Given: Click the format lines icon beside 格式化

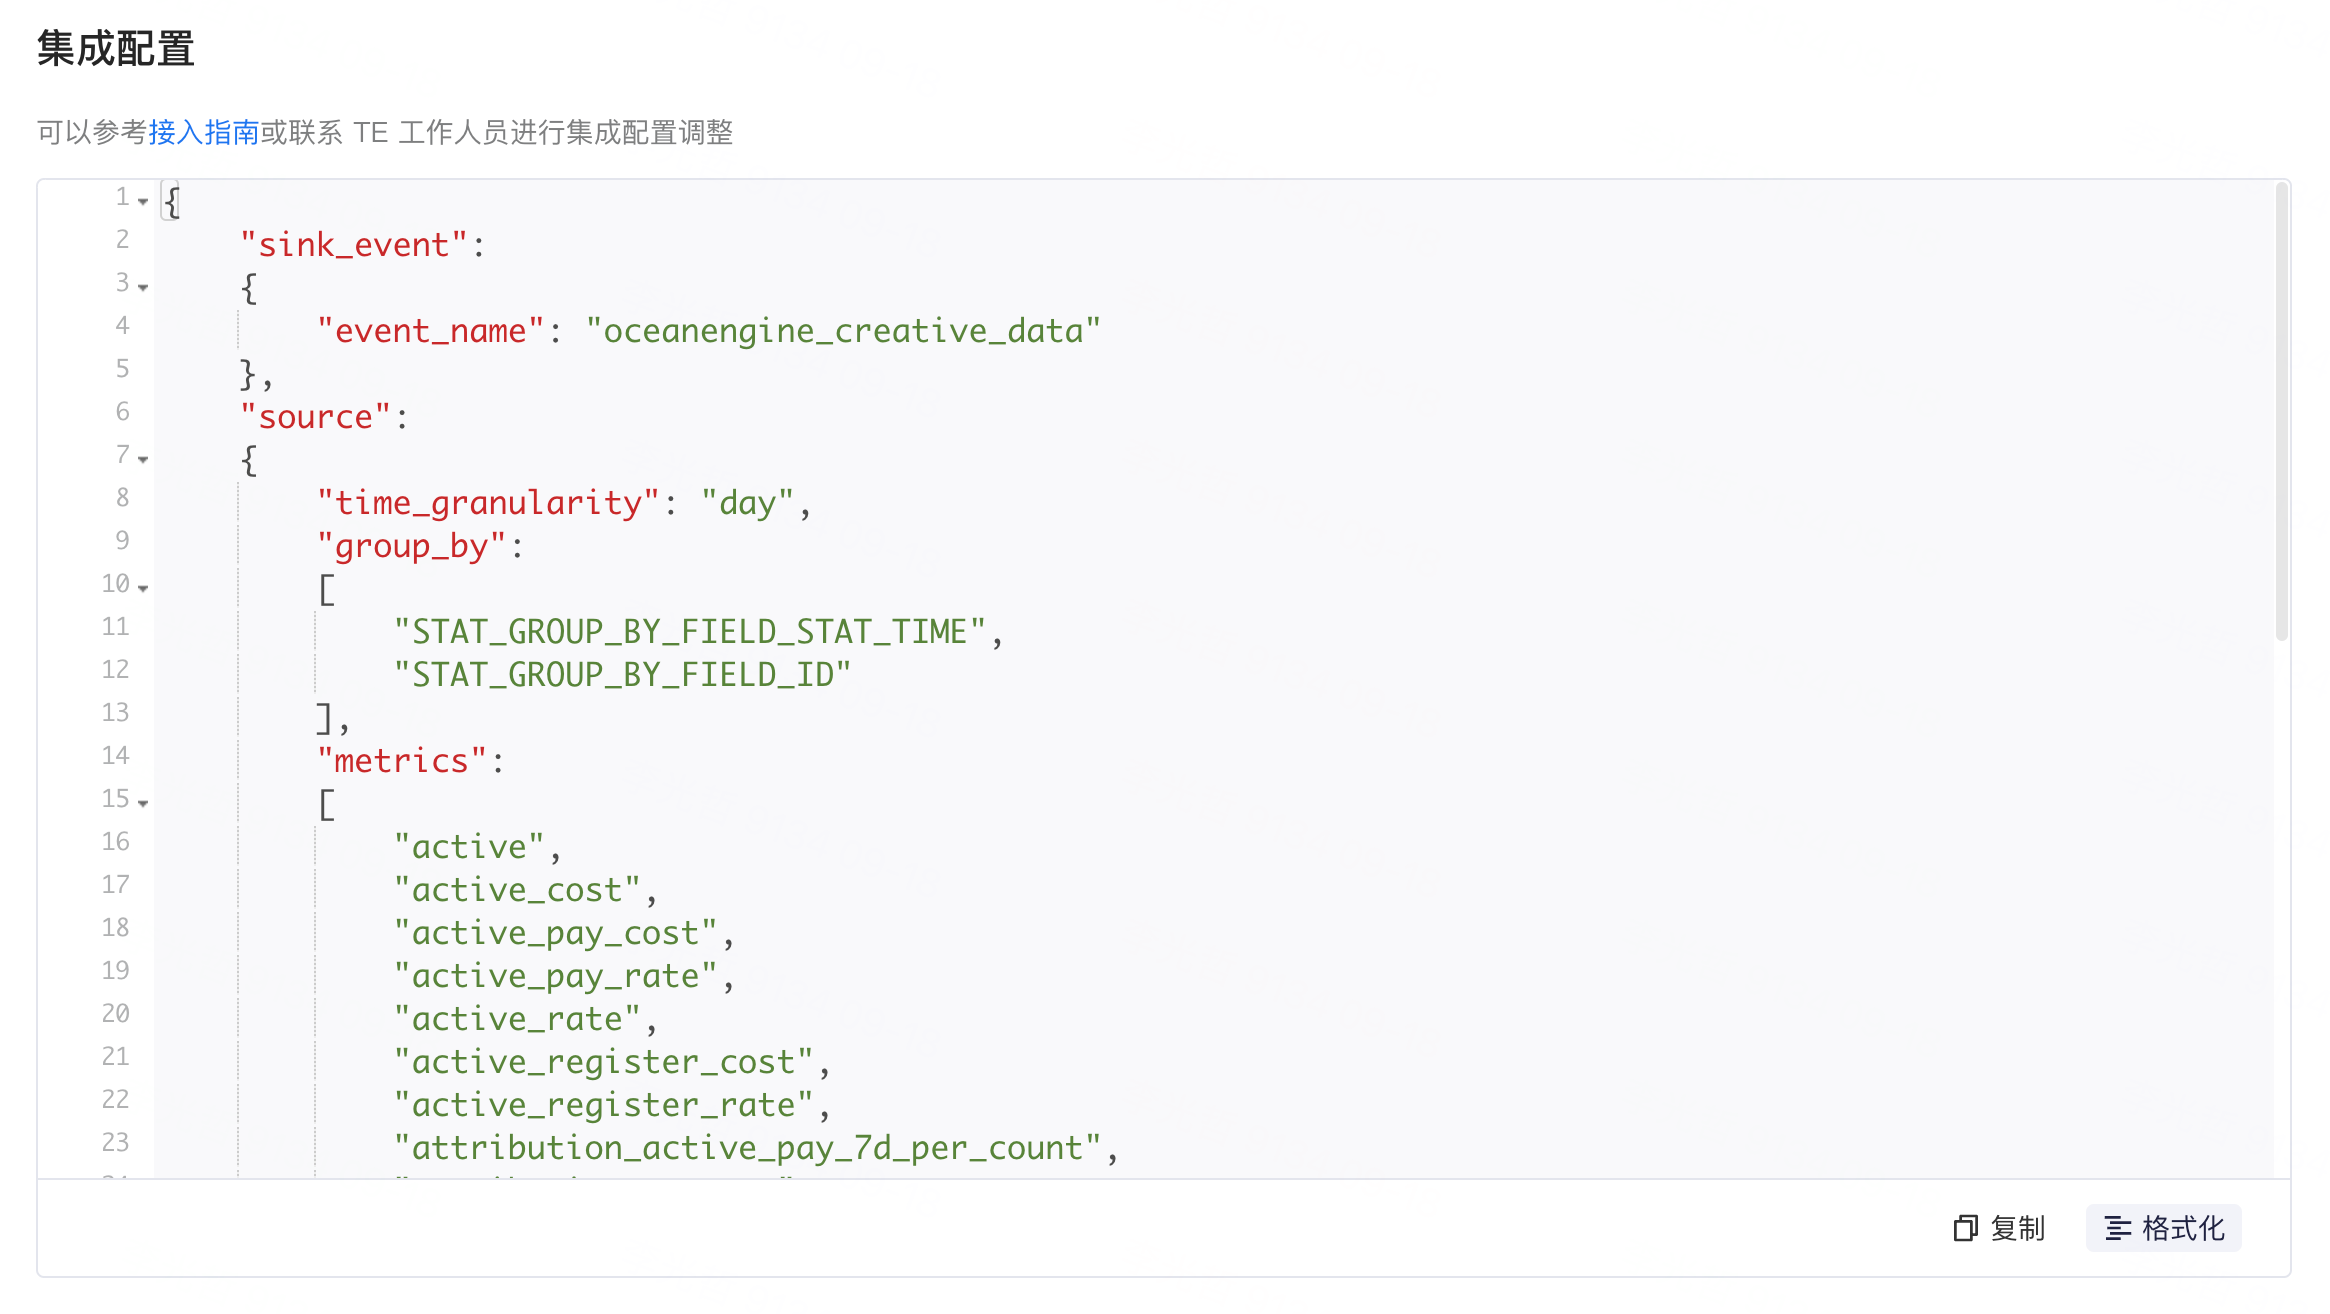Looking at the screenshot, I should click(x=2118, y=1228).
